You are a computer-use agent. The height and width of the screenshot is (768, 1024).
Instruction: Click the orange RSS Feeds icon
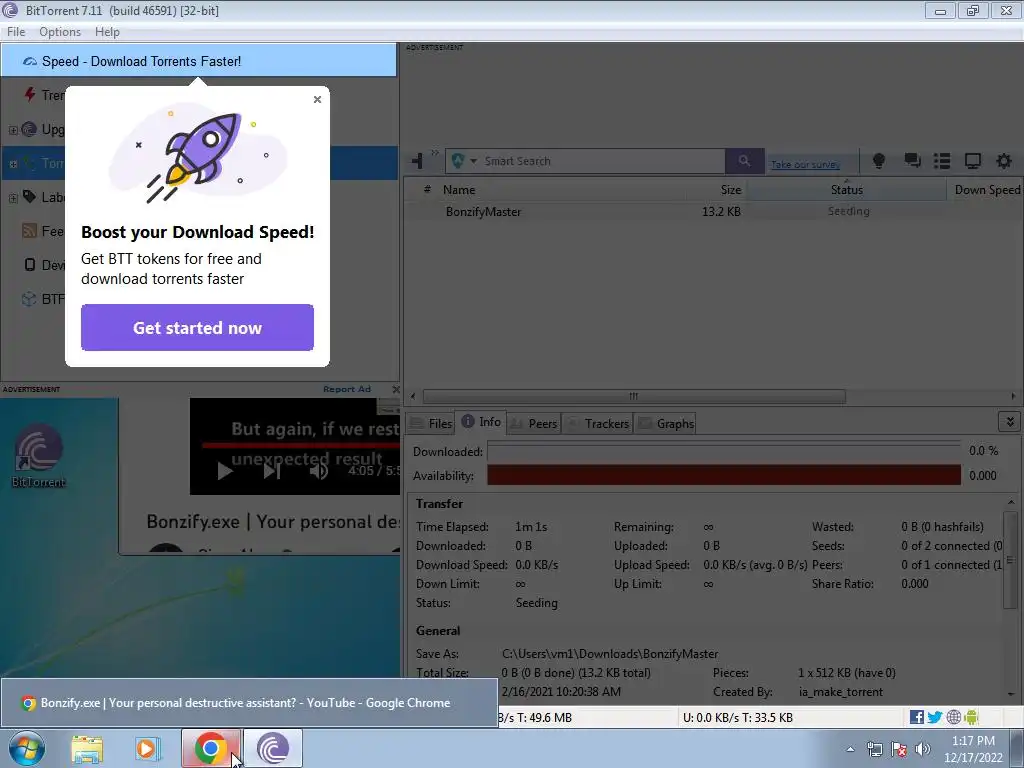point(29,231)
